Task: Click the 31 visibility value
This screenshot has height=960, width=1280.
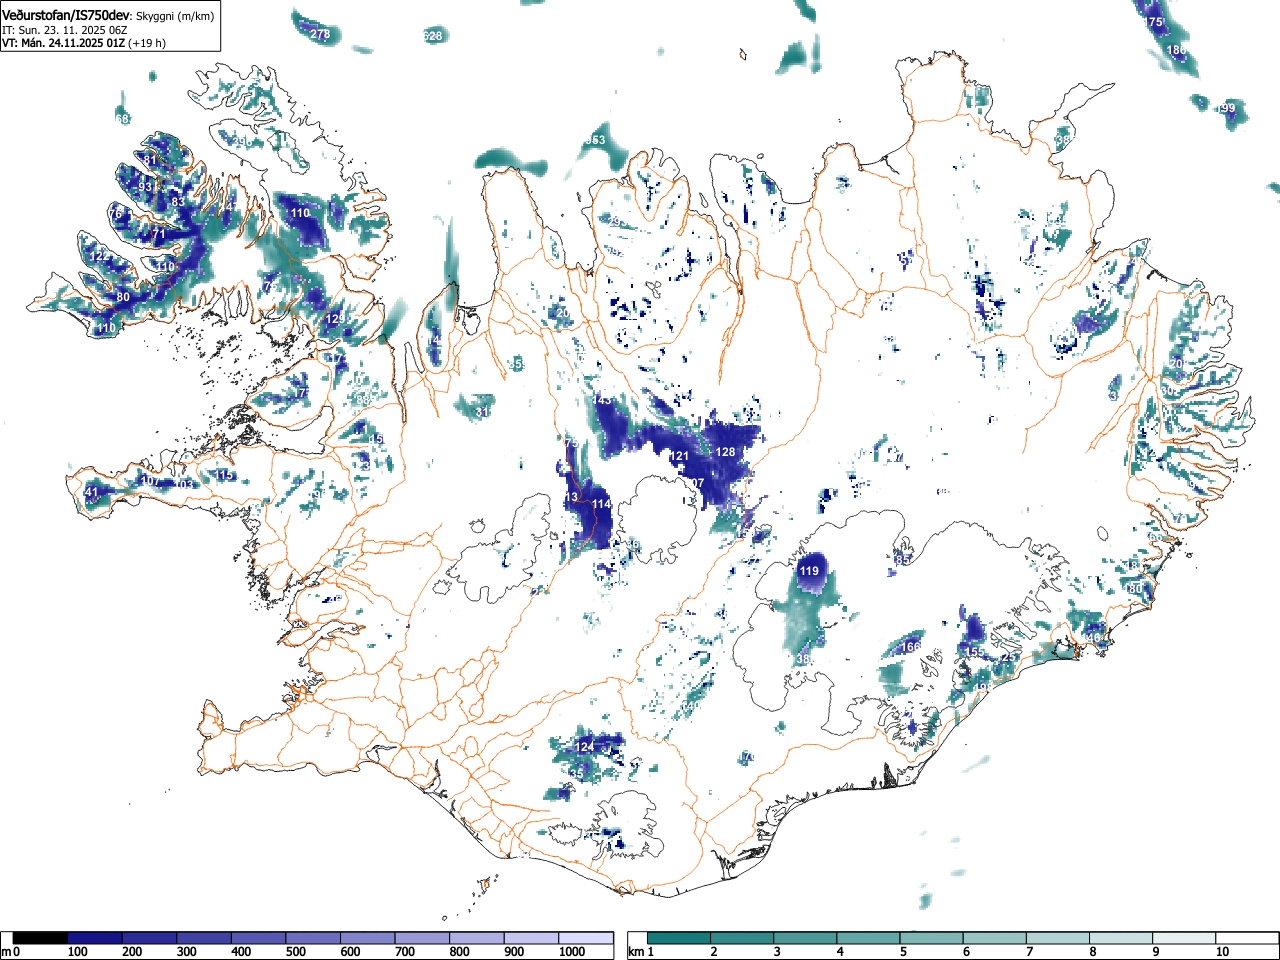Action: tap(482, 411)
